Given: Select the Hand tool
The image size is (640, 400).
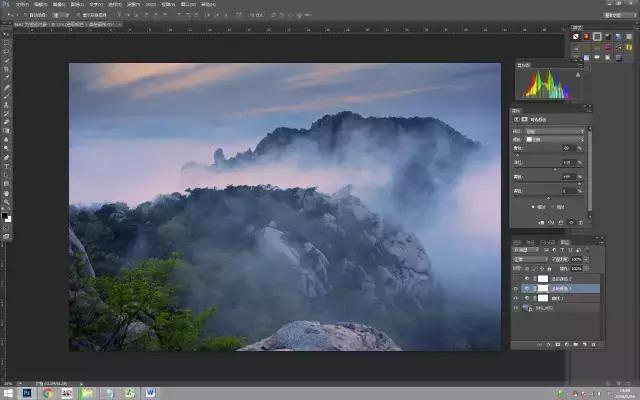Looking at the screenshot, I should click(x=6, y=193).
